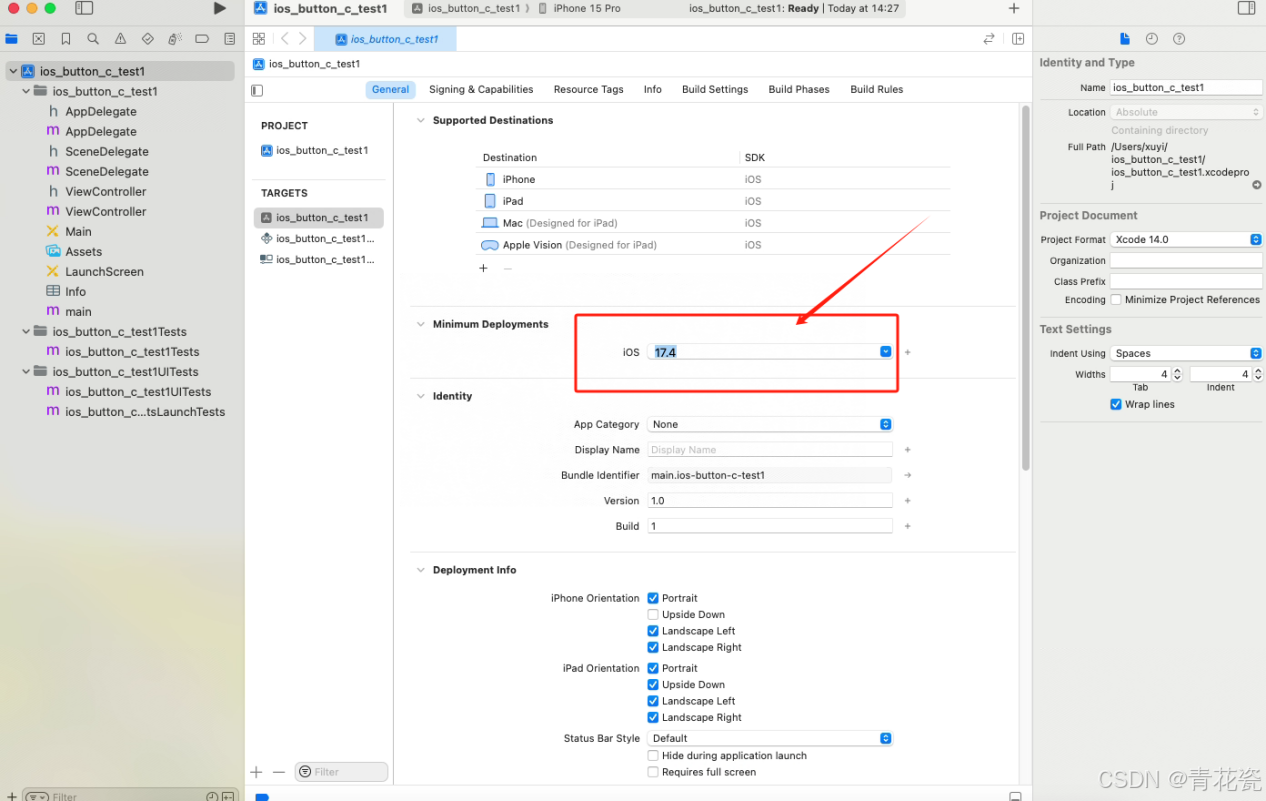This screenshot has width=1266, height=801.
Task: Open the Project Format Xcode 14.0 dropdown
Action: 1186,240
